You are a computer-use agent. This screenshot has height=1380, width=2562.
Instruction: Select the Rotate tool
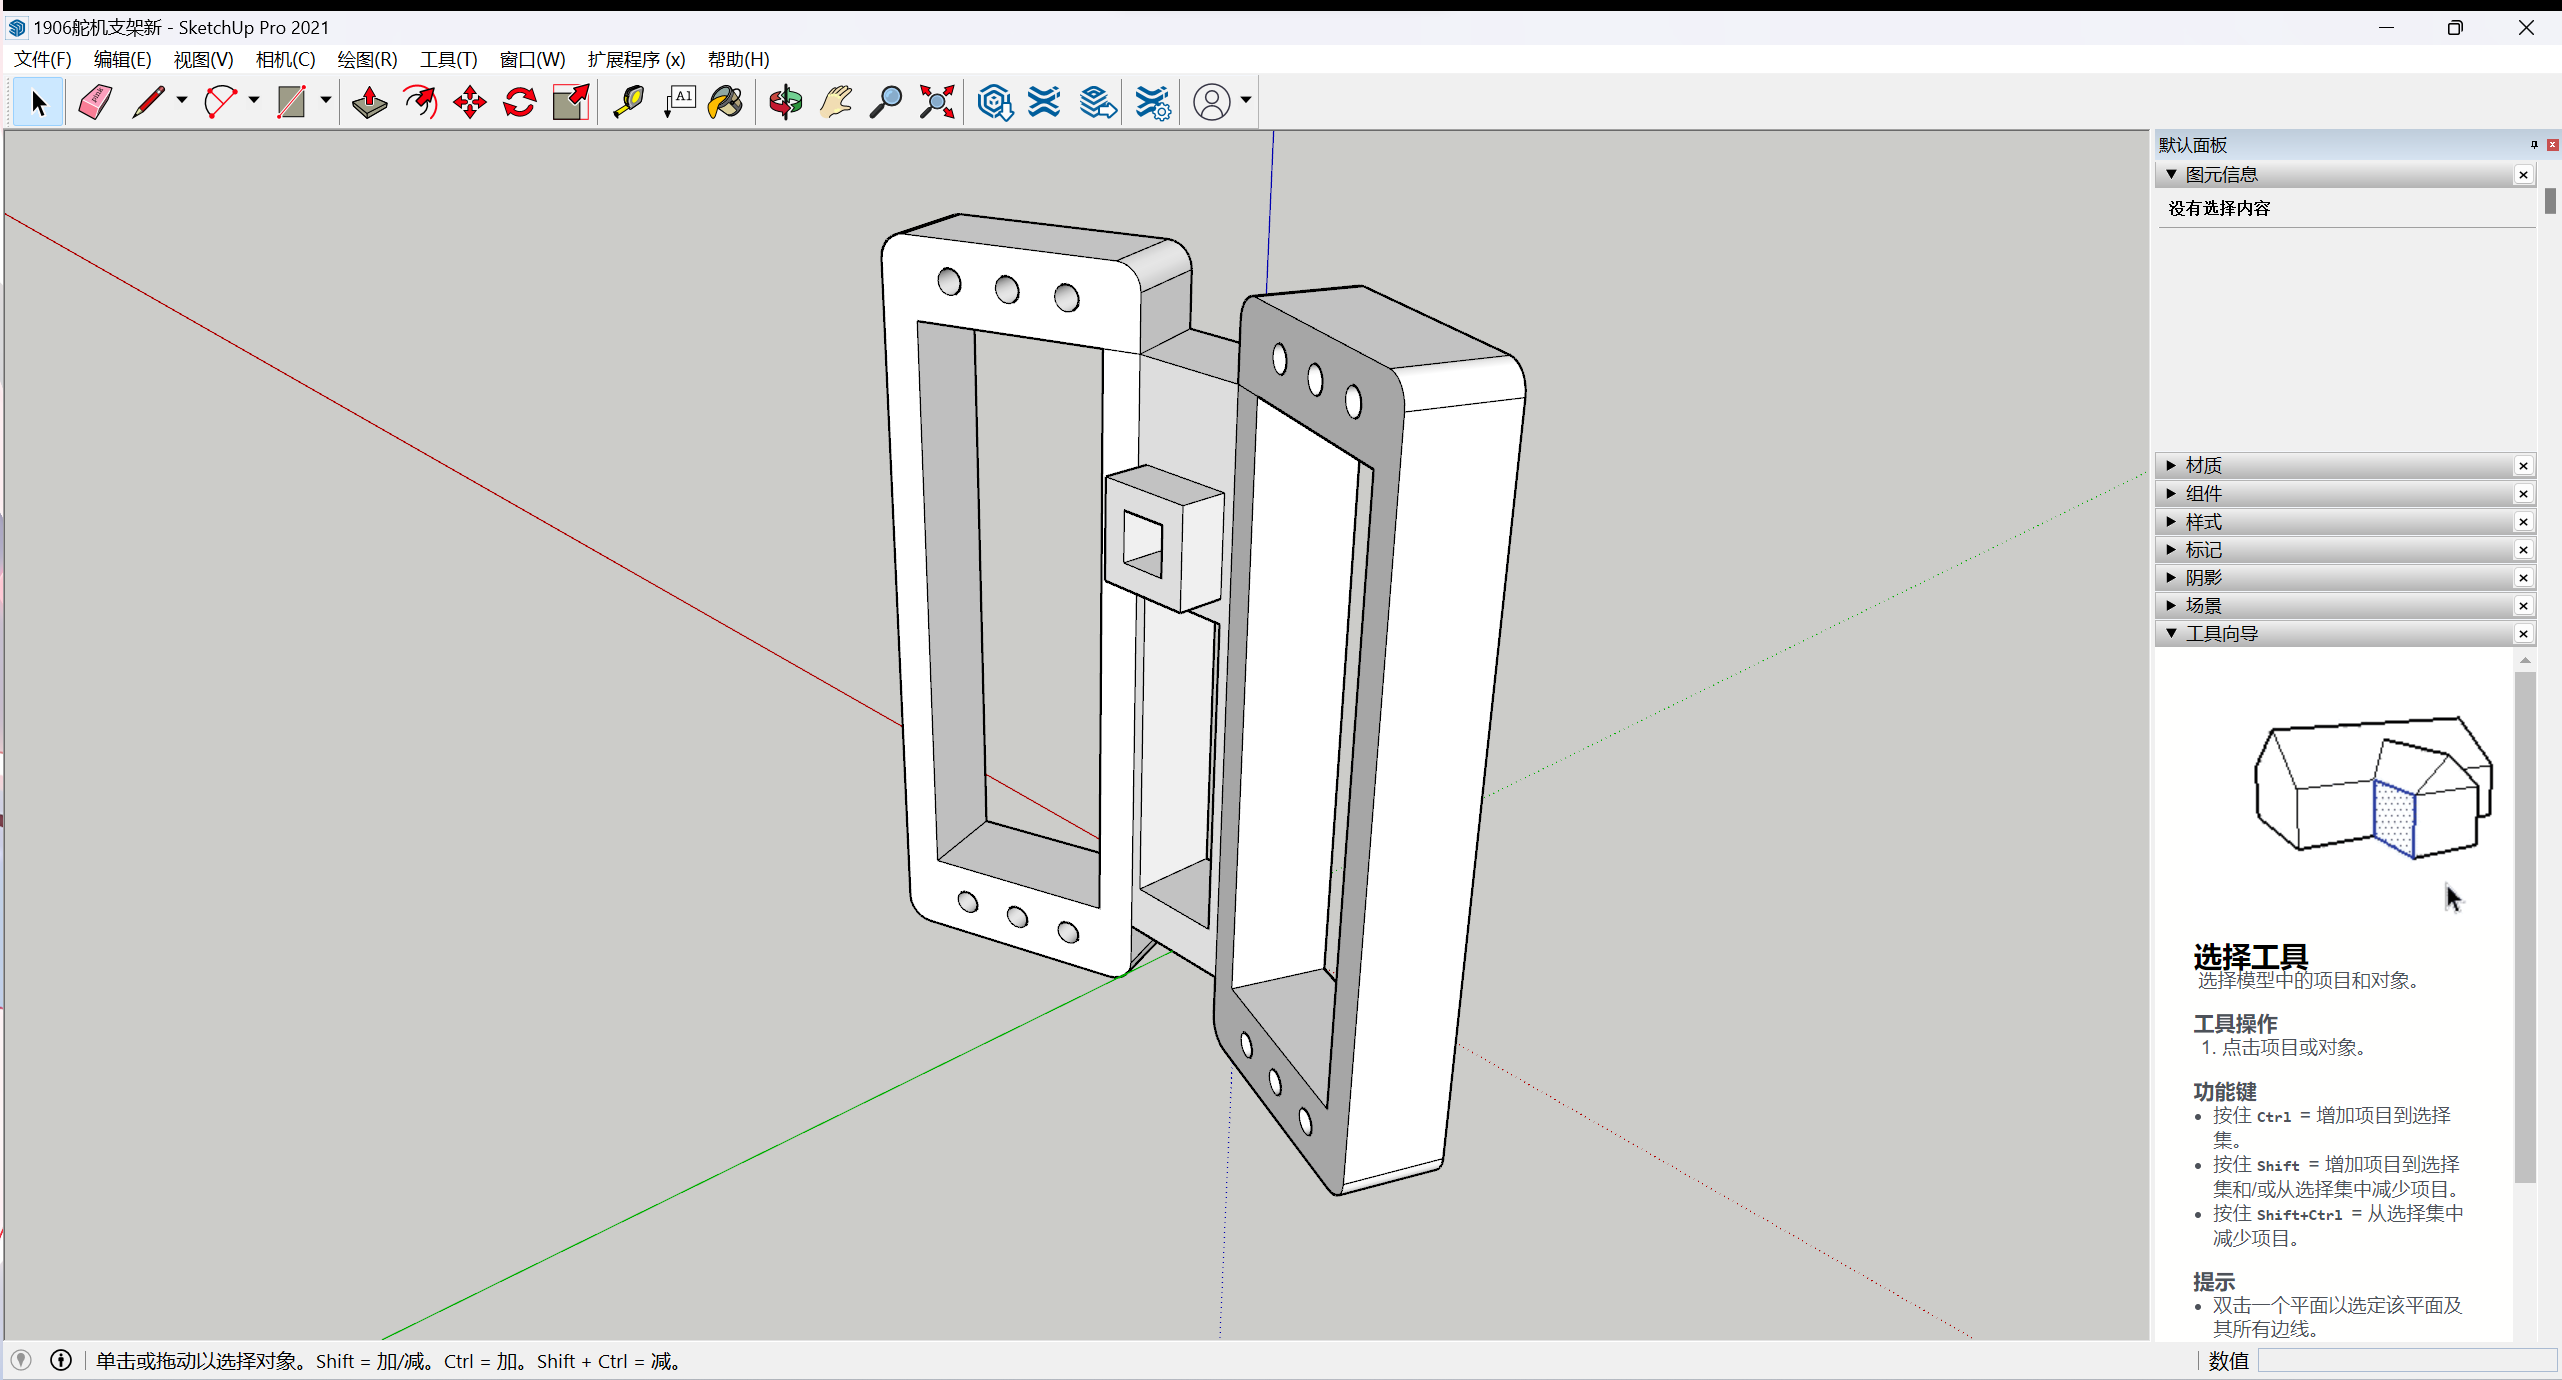(520, 102)
